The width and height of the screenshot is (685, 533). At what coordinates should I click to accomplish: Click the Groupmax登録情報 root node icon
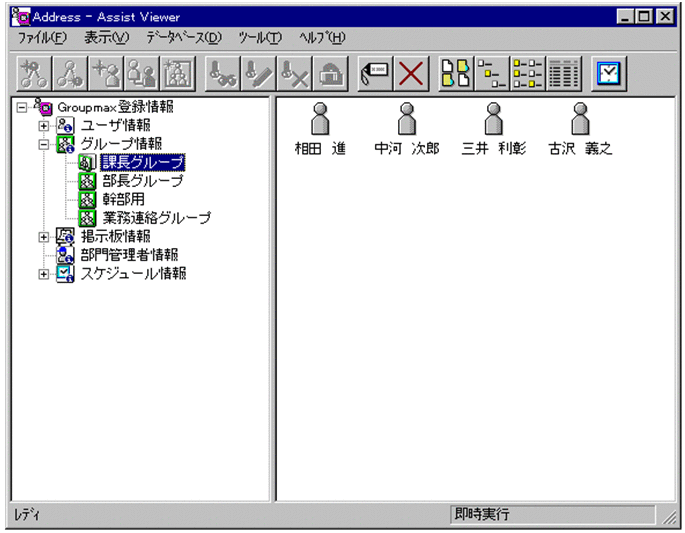tap(43, 106)
